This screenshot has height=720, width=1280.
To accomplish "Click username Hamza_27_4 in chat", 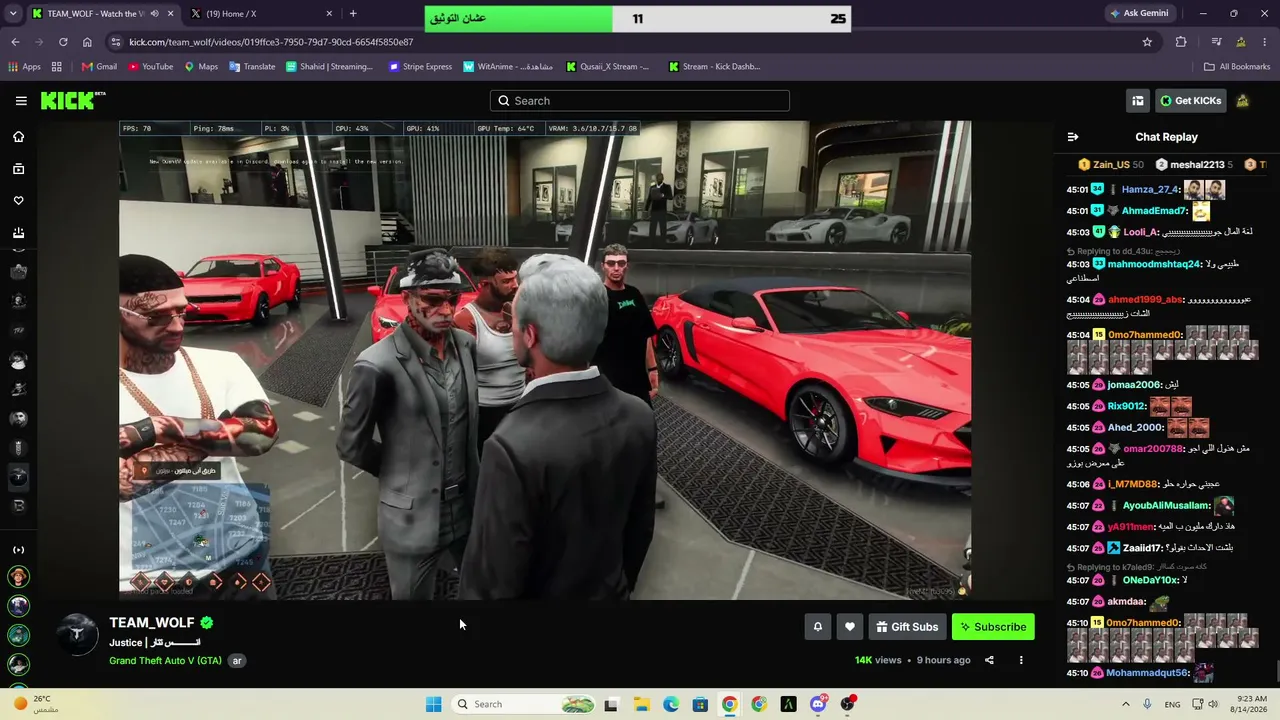I will (1150, 190).
